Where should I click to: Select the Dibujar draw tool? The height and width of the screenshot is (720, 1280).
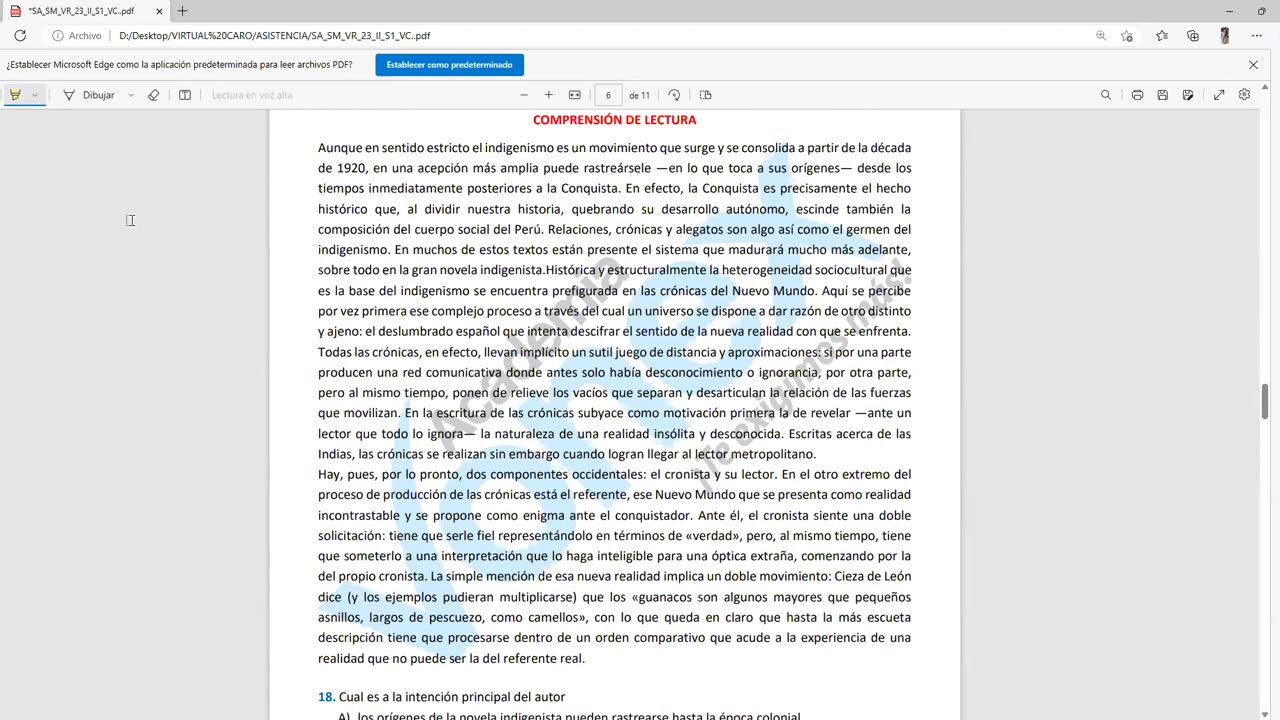pyautogui.click(x=88, y=95)
